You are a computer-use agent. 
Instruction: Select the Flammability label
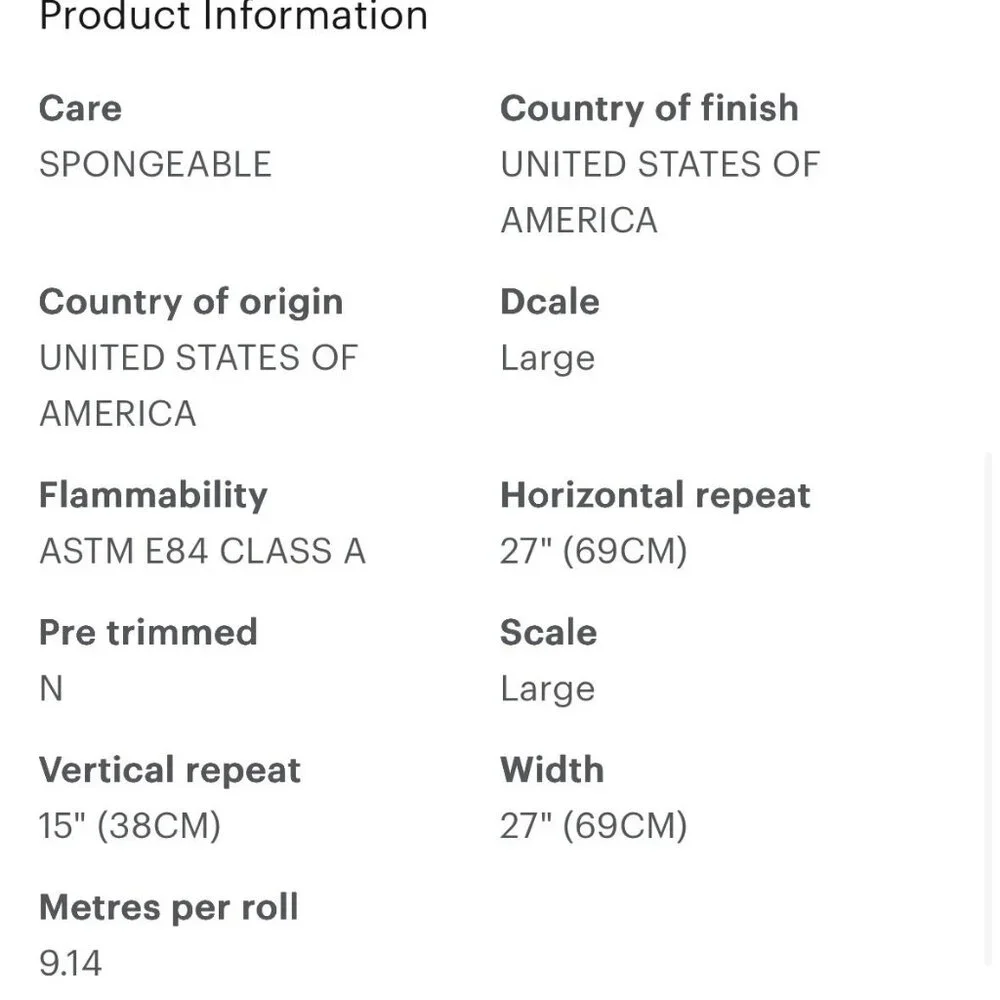[153, 496]
